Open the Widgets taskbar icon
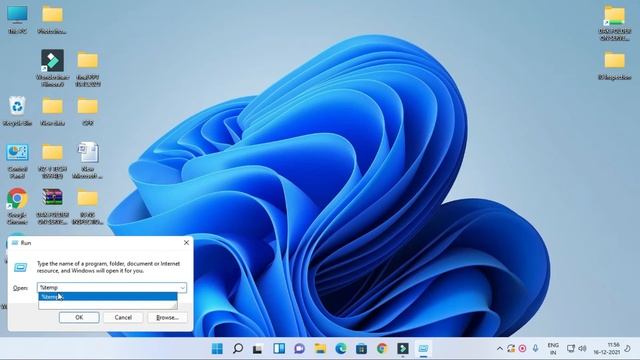This screenshot has width=640, height=360. (279, 349)
